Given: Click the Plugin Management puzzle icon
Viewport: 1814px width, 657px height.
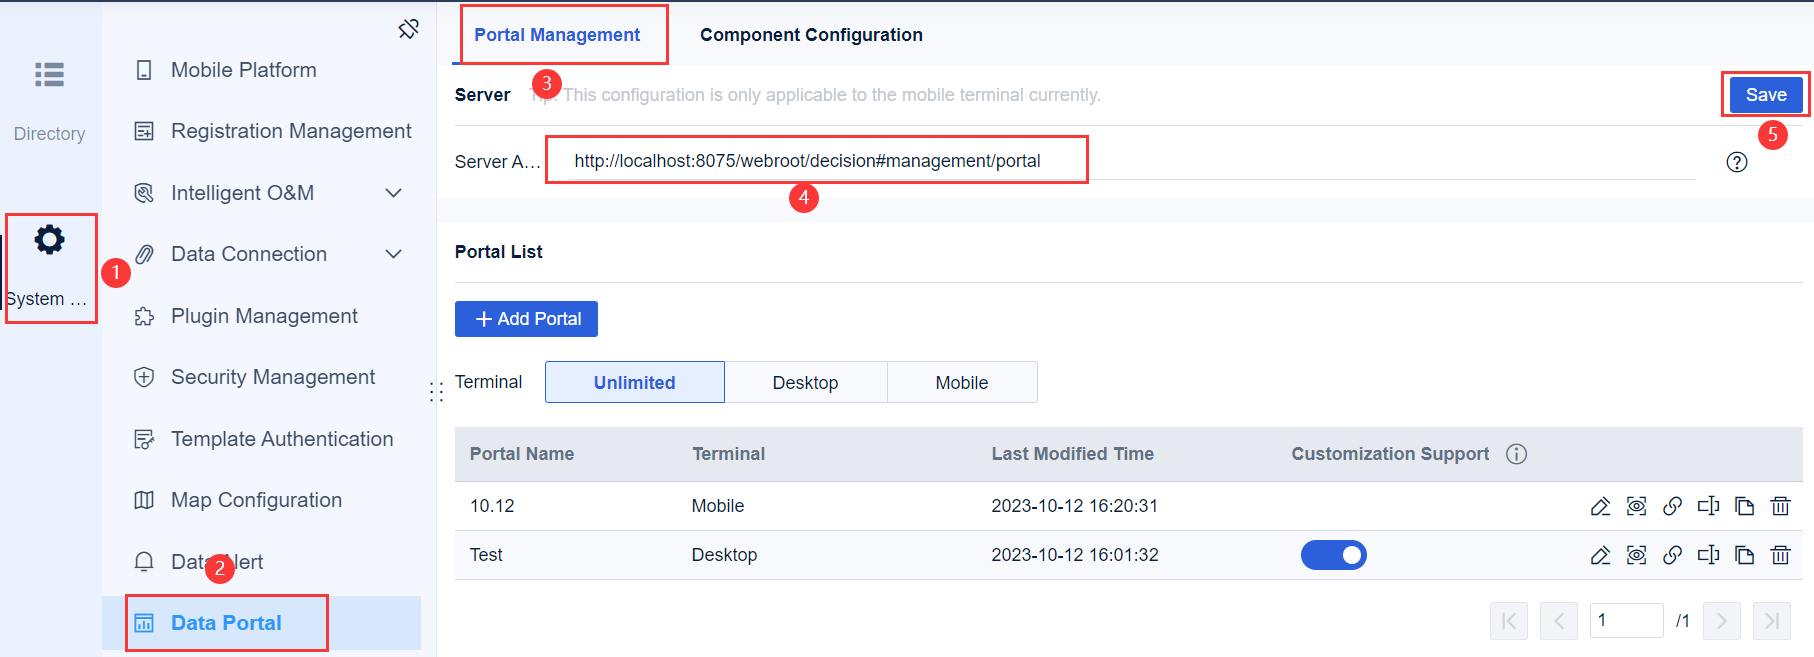Looking at the screenshot, I should click(x=144, y=316).
